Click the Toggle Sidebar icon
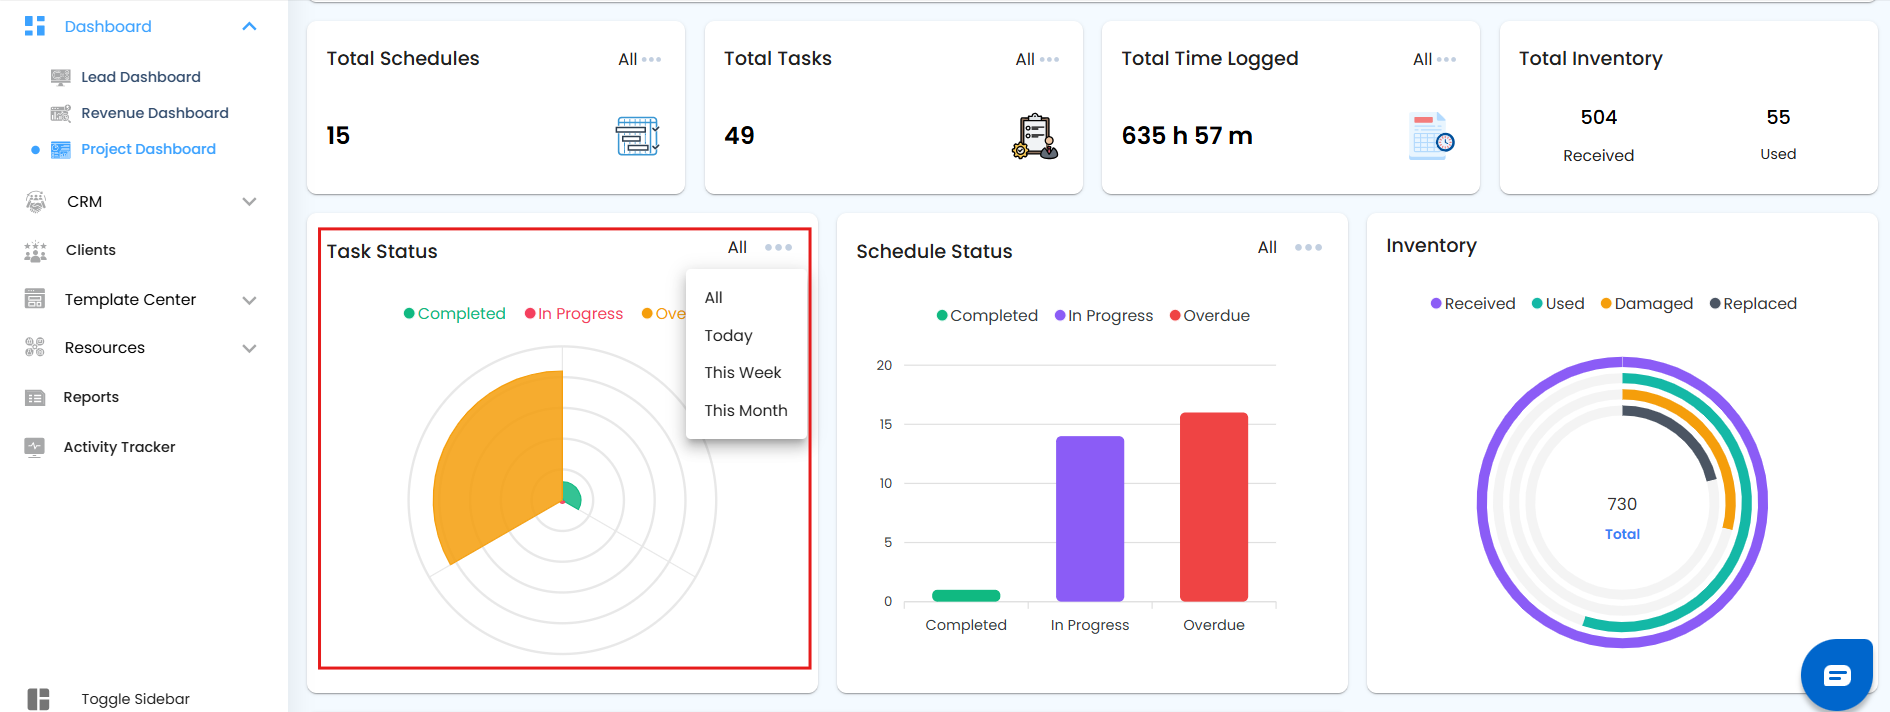 coord(38,699)
